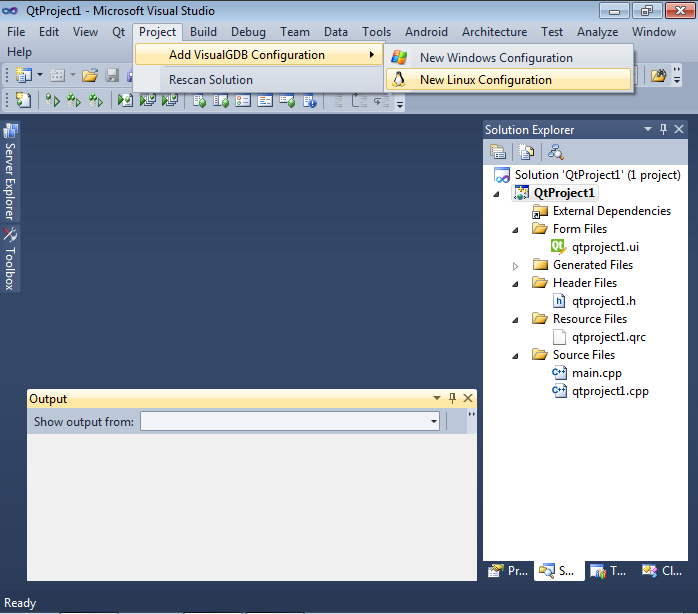Image resolution: width=698 pixels, height=614 pixels.
Task: Click the Show All Files icon in Solution Explorer
Action: [x=526, y=152]
